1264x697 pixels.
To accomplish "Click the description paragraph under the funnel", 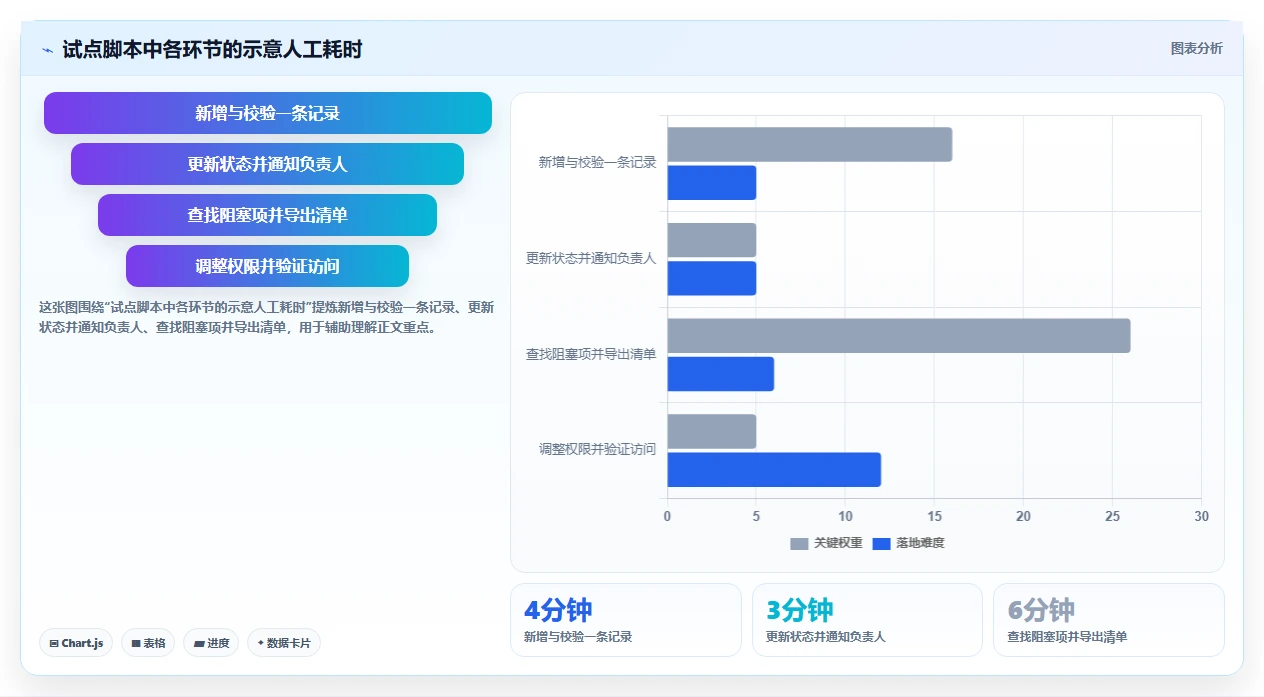I will click(266, 317).
